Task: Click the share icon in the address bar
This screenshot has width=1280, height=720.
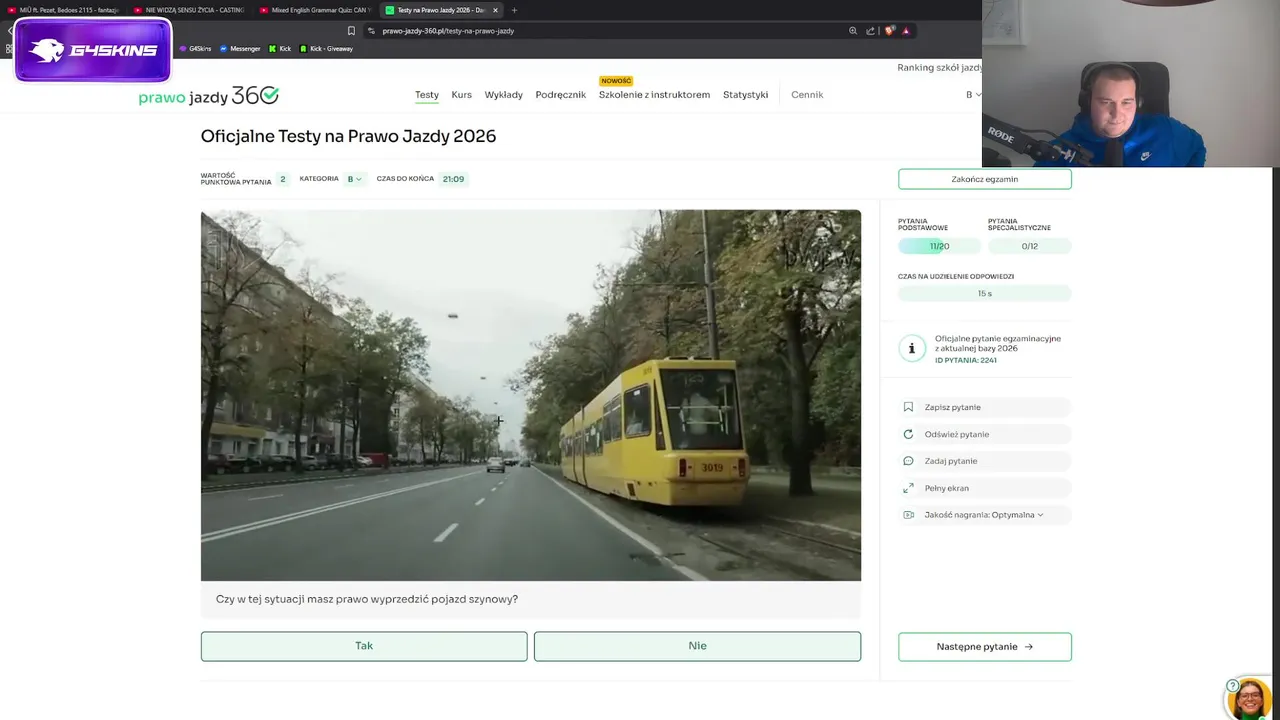Action: click(x=870, y=31)
